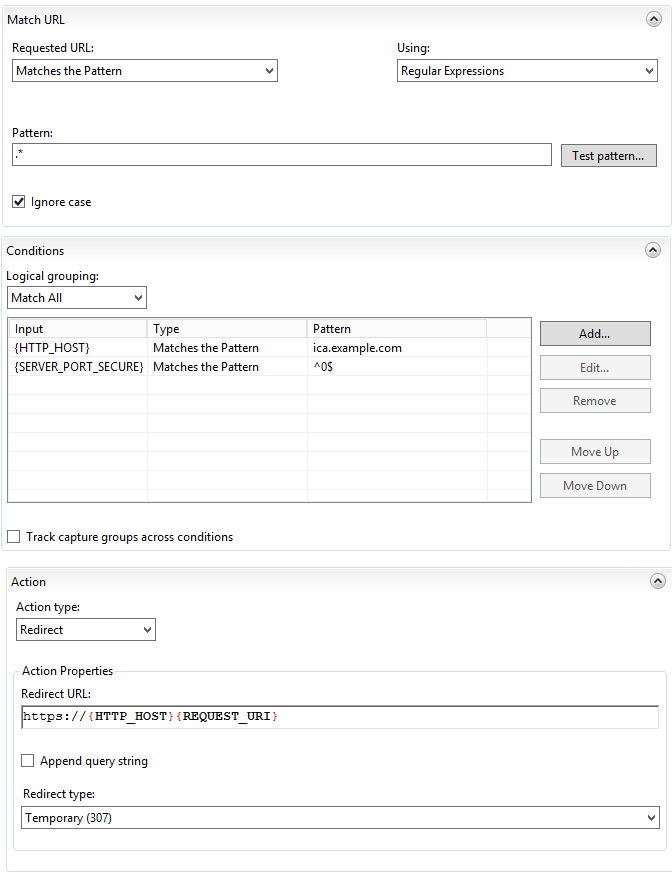The width and height of the screenshot is (672, 877).
Task: Open the Action type Redirect dropdown
Action: [x=86, y=630]
